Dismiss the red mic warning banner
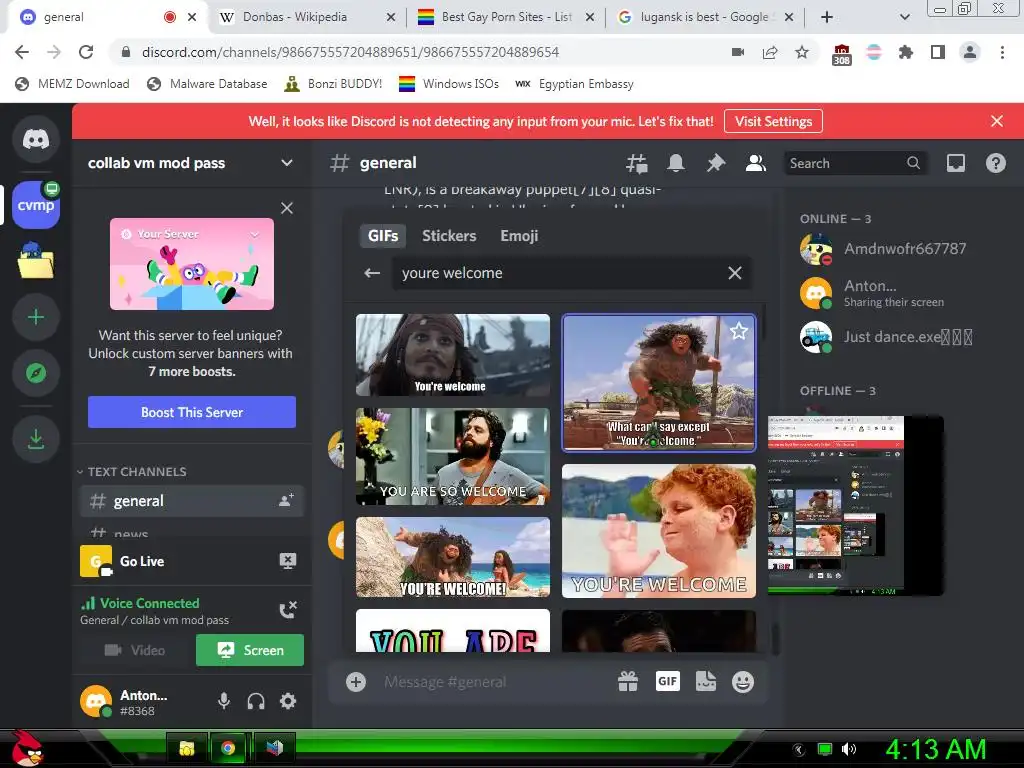The width and height of the screenshot is (1024, 768). (x=997, y=121)
